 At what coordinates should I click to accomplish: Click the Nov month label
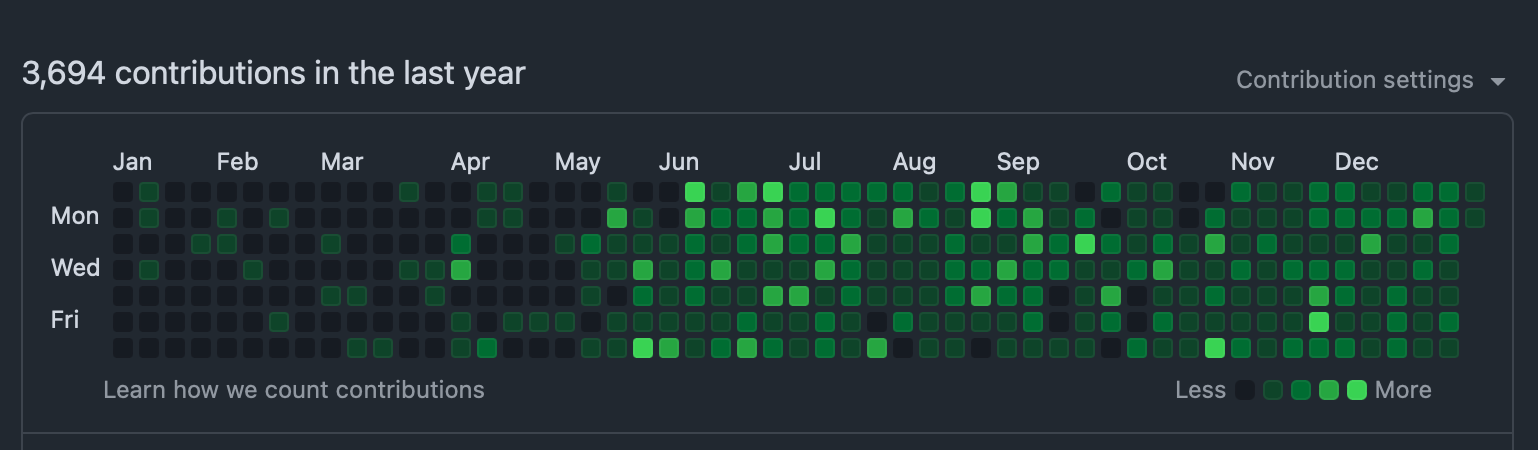[x=1253, y=162]
